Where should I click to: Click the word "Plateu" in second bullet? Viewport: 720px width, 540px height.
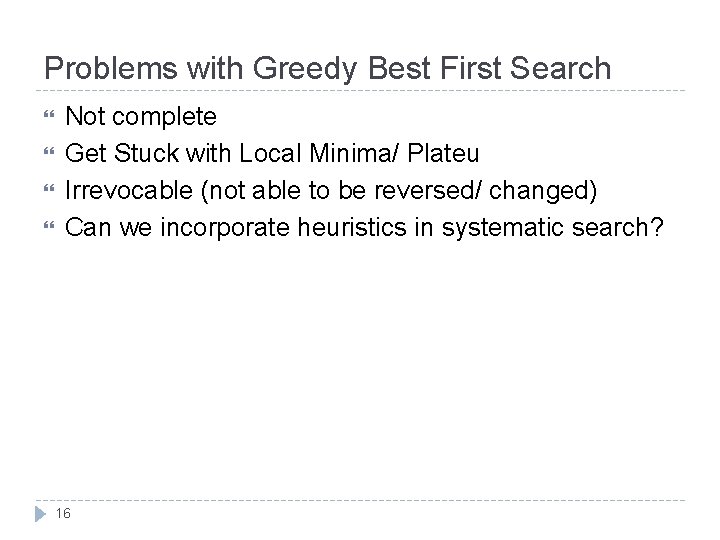coord(443,153)
